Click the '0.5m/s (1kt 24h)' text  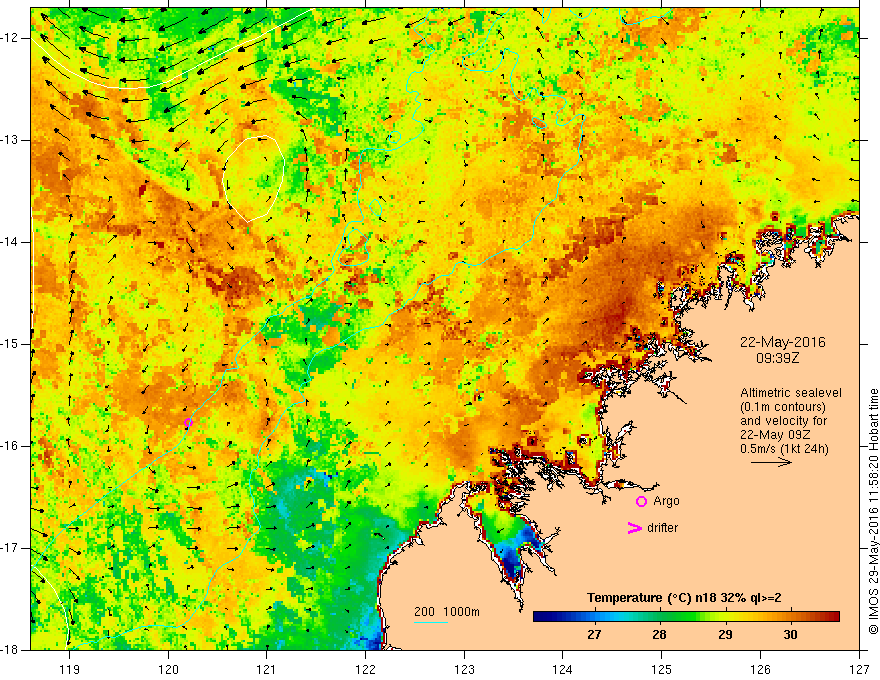click(784, 449)
